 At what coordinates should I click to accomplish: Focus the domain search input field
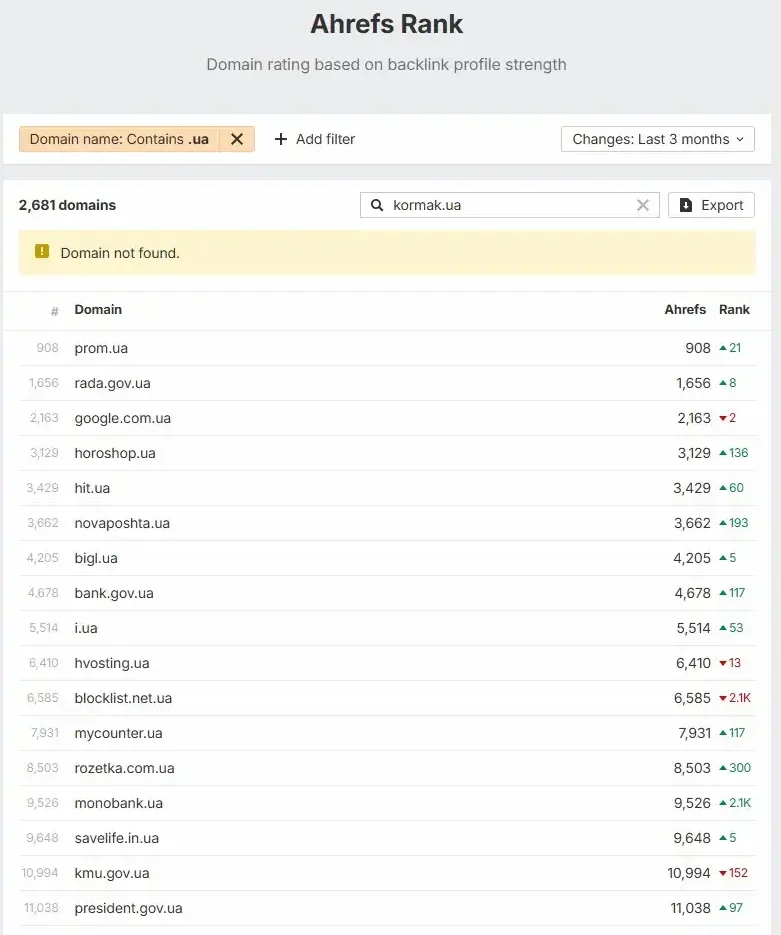(x=508, y=205)
